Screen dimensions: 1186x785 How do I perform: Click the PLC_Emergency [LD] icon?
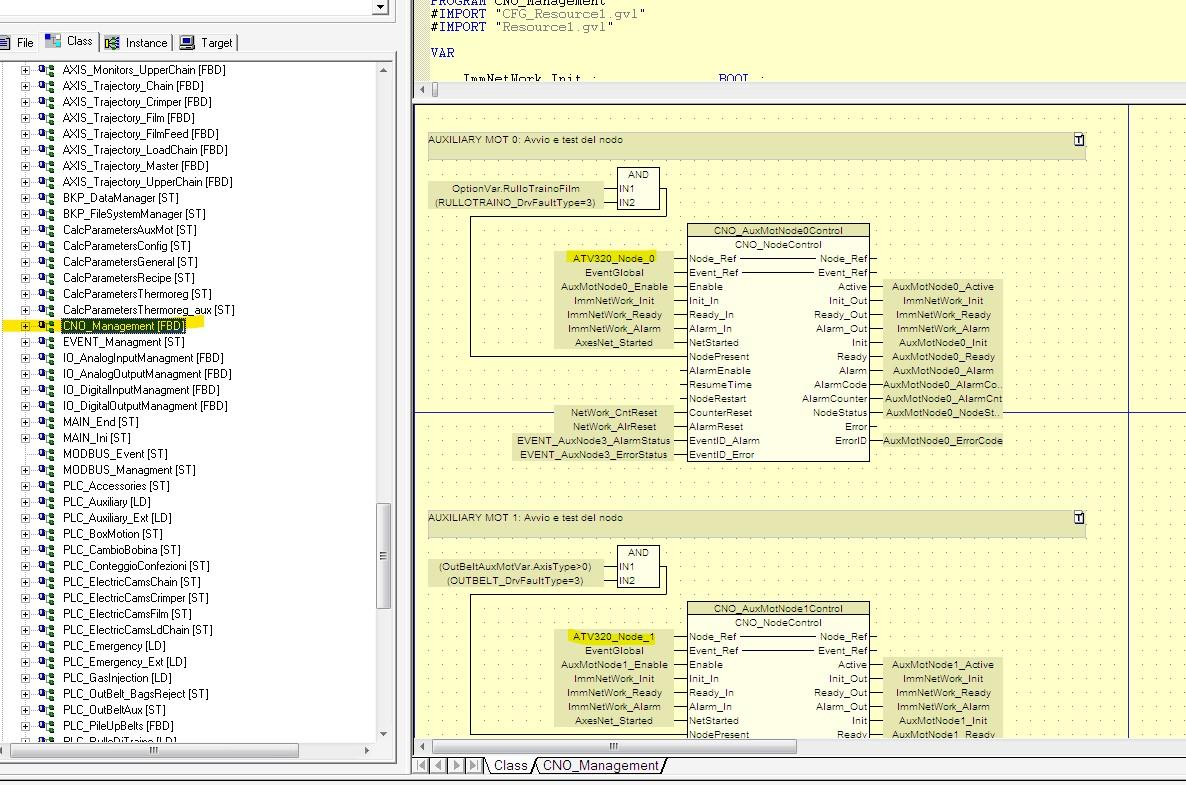(46, 646)
